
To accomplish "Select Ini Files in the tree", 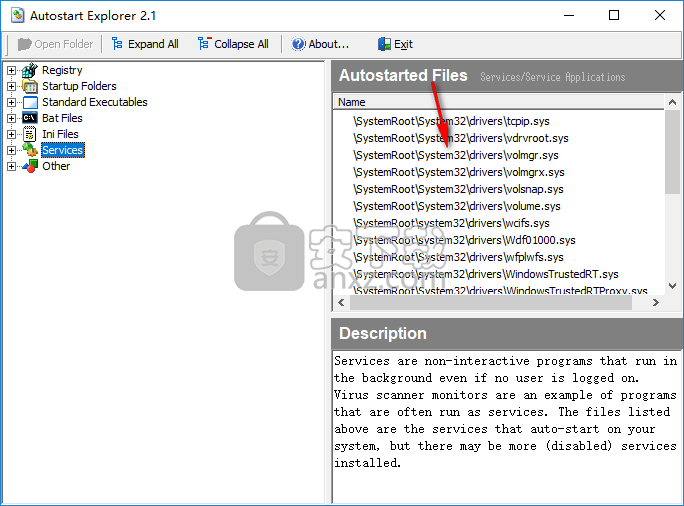I will tap(60, 134).
